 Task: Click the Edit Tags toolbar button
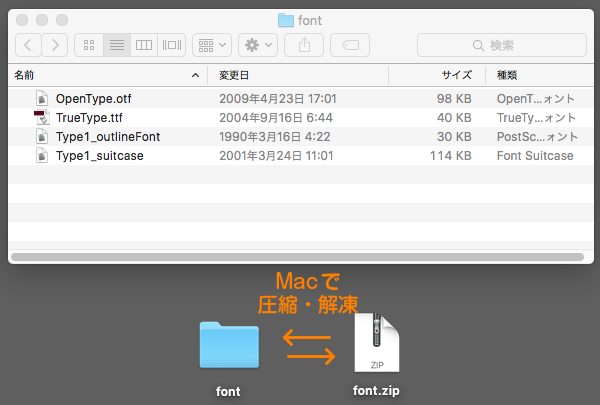(x=350, y=45)
